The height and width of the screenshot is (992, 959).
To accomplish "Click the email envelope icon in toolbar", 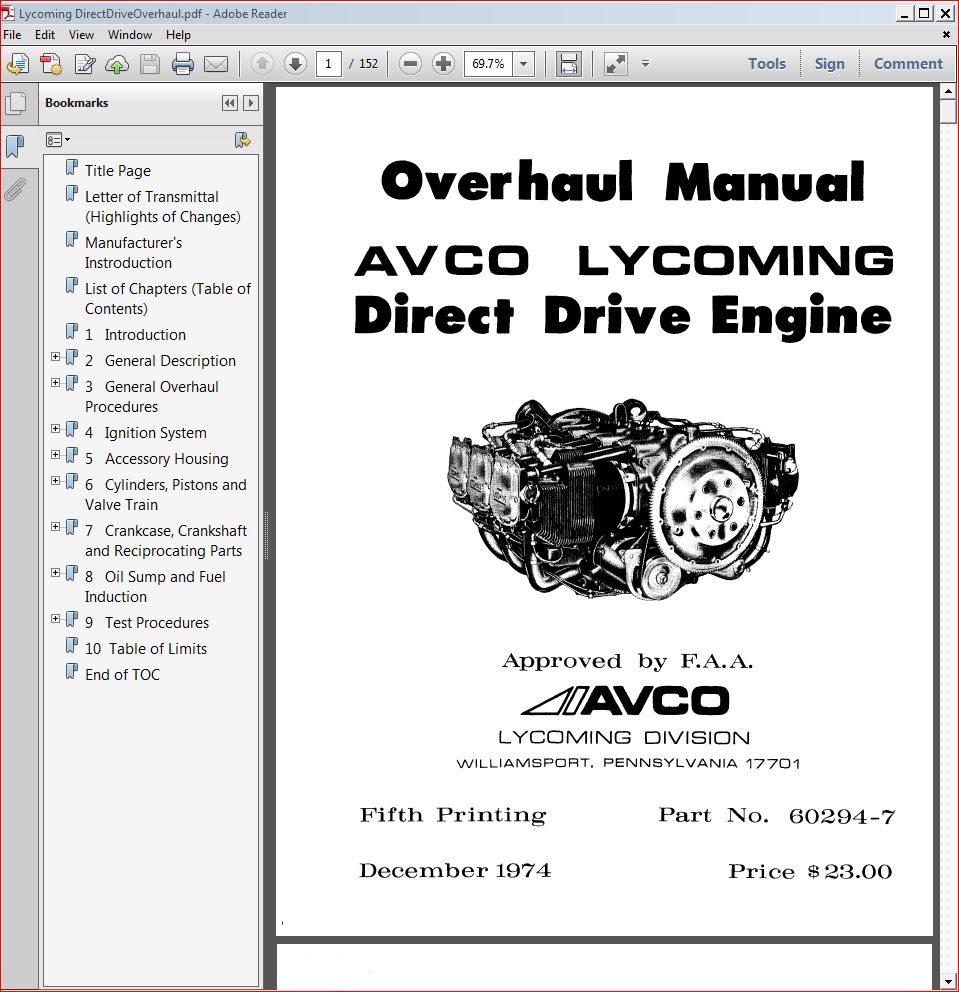I will click(x=216, y=64).
